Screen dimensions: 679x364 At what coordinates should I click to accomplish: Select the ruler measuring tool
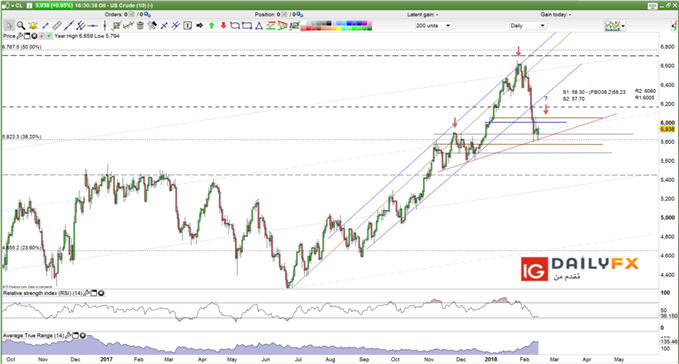pos(57,26)
